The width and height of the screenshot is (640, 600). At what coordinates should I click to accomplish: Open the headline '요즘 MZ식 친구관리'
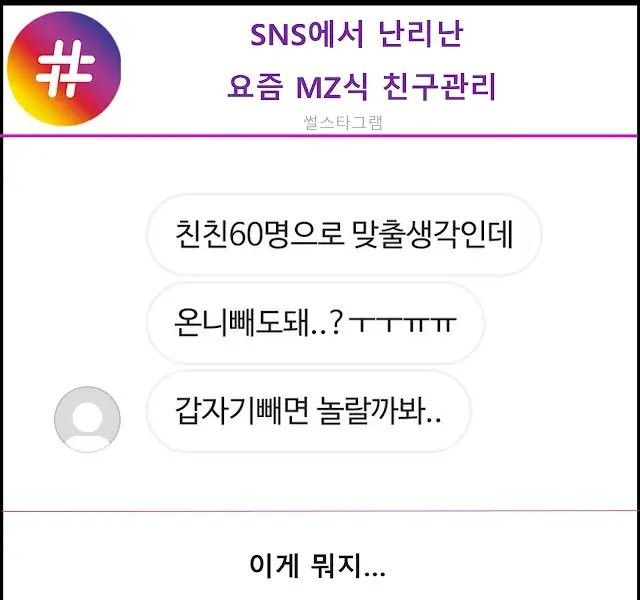pyautogui.click(x=361, y=87)
